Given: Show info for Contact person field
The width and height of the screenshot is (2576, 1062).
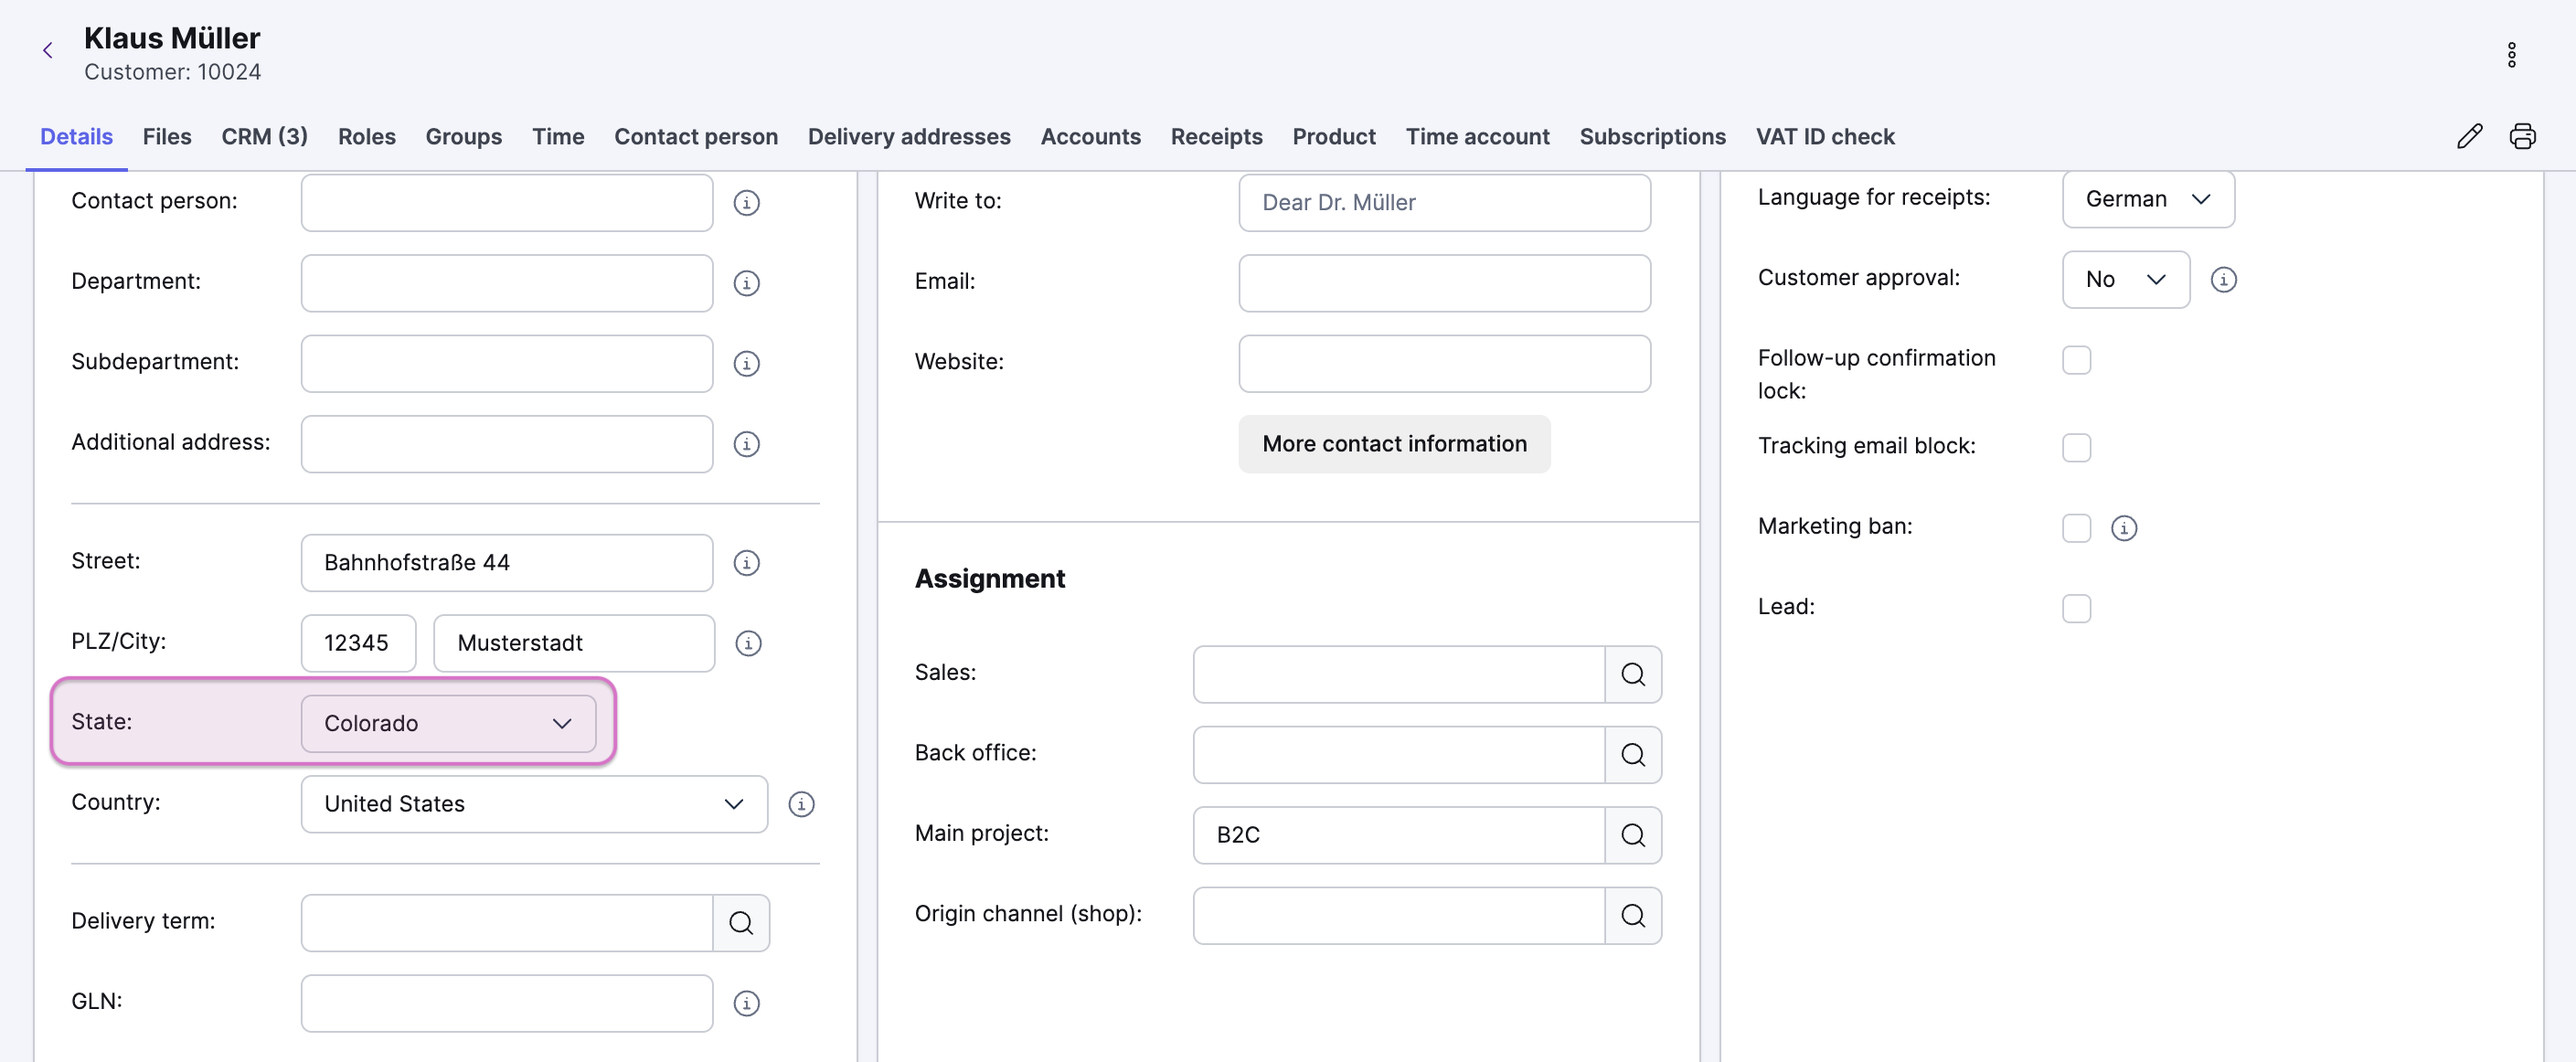Looking at the screenshot, I should tap(746, 203).
